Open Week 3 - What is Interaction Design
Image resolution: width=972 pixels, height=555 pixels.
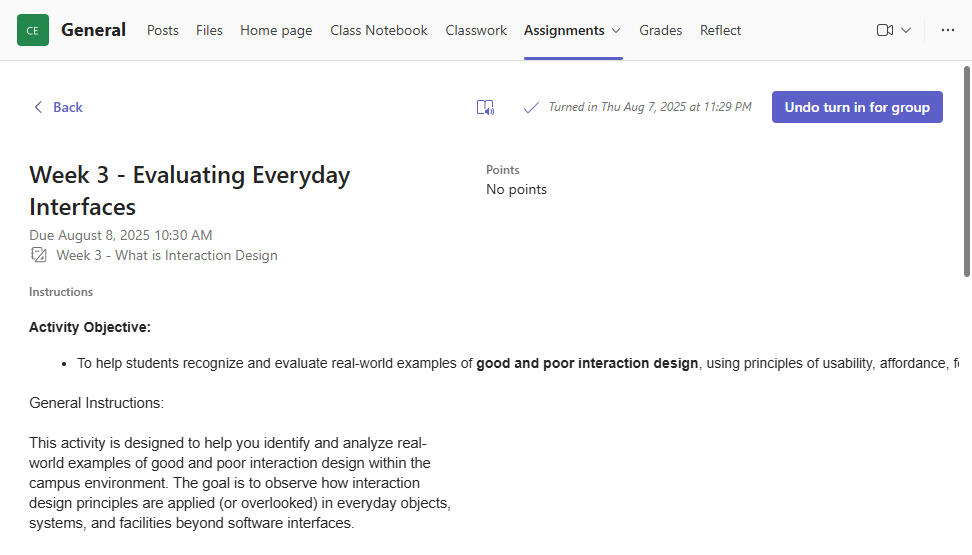pos(167,255)
